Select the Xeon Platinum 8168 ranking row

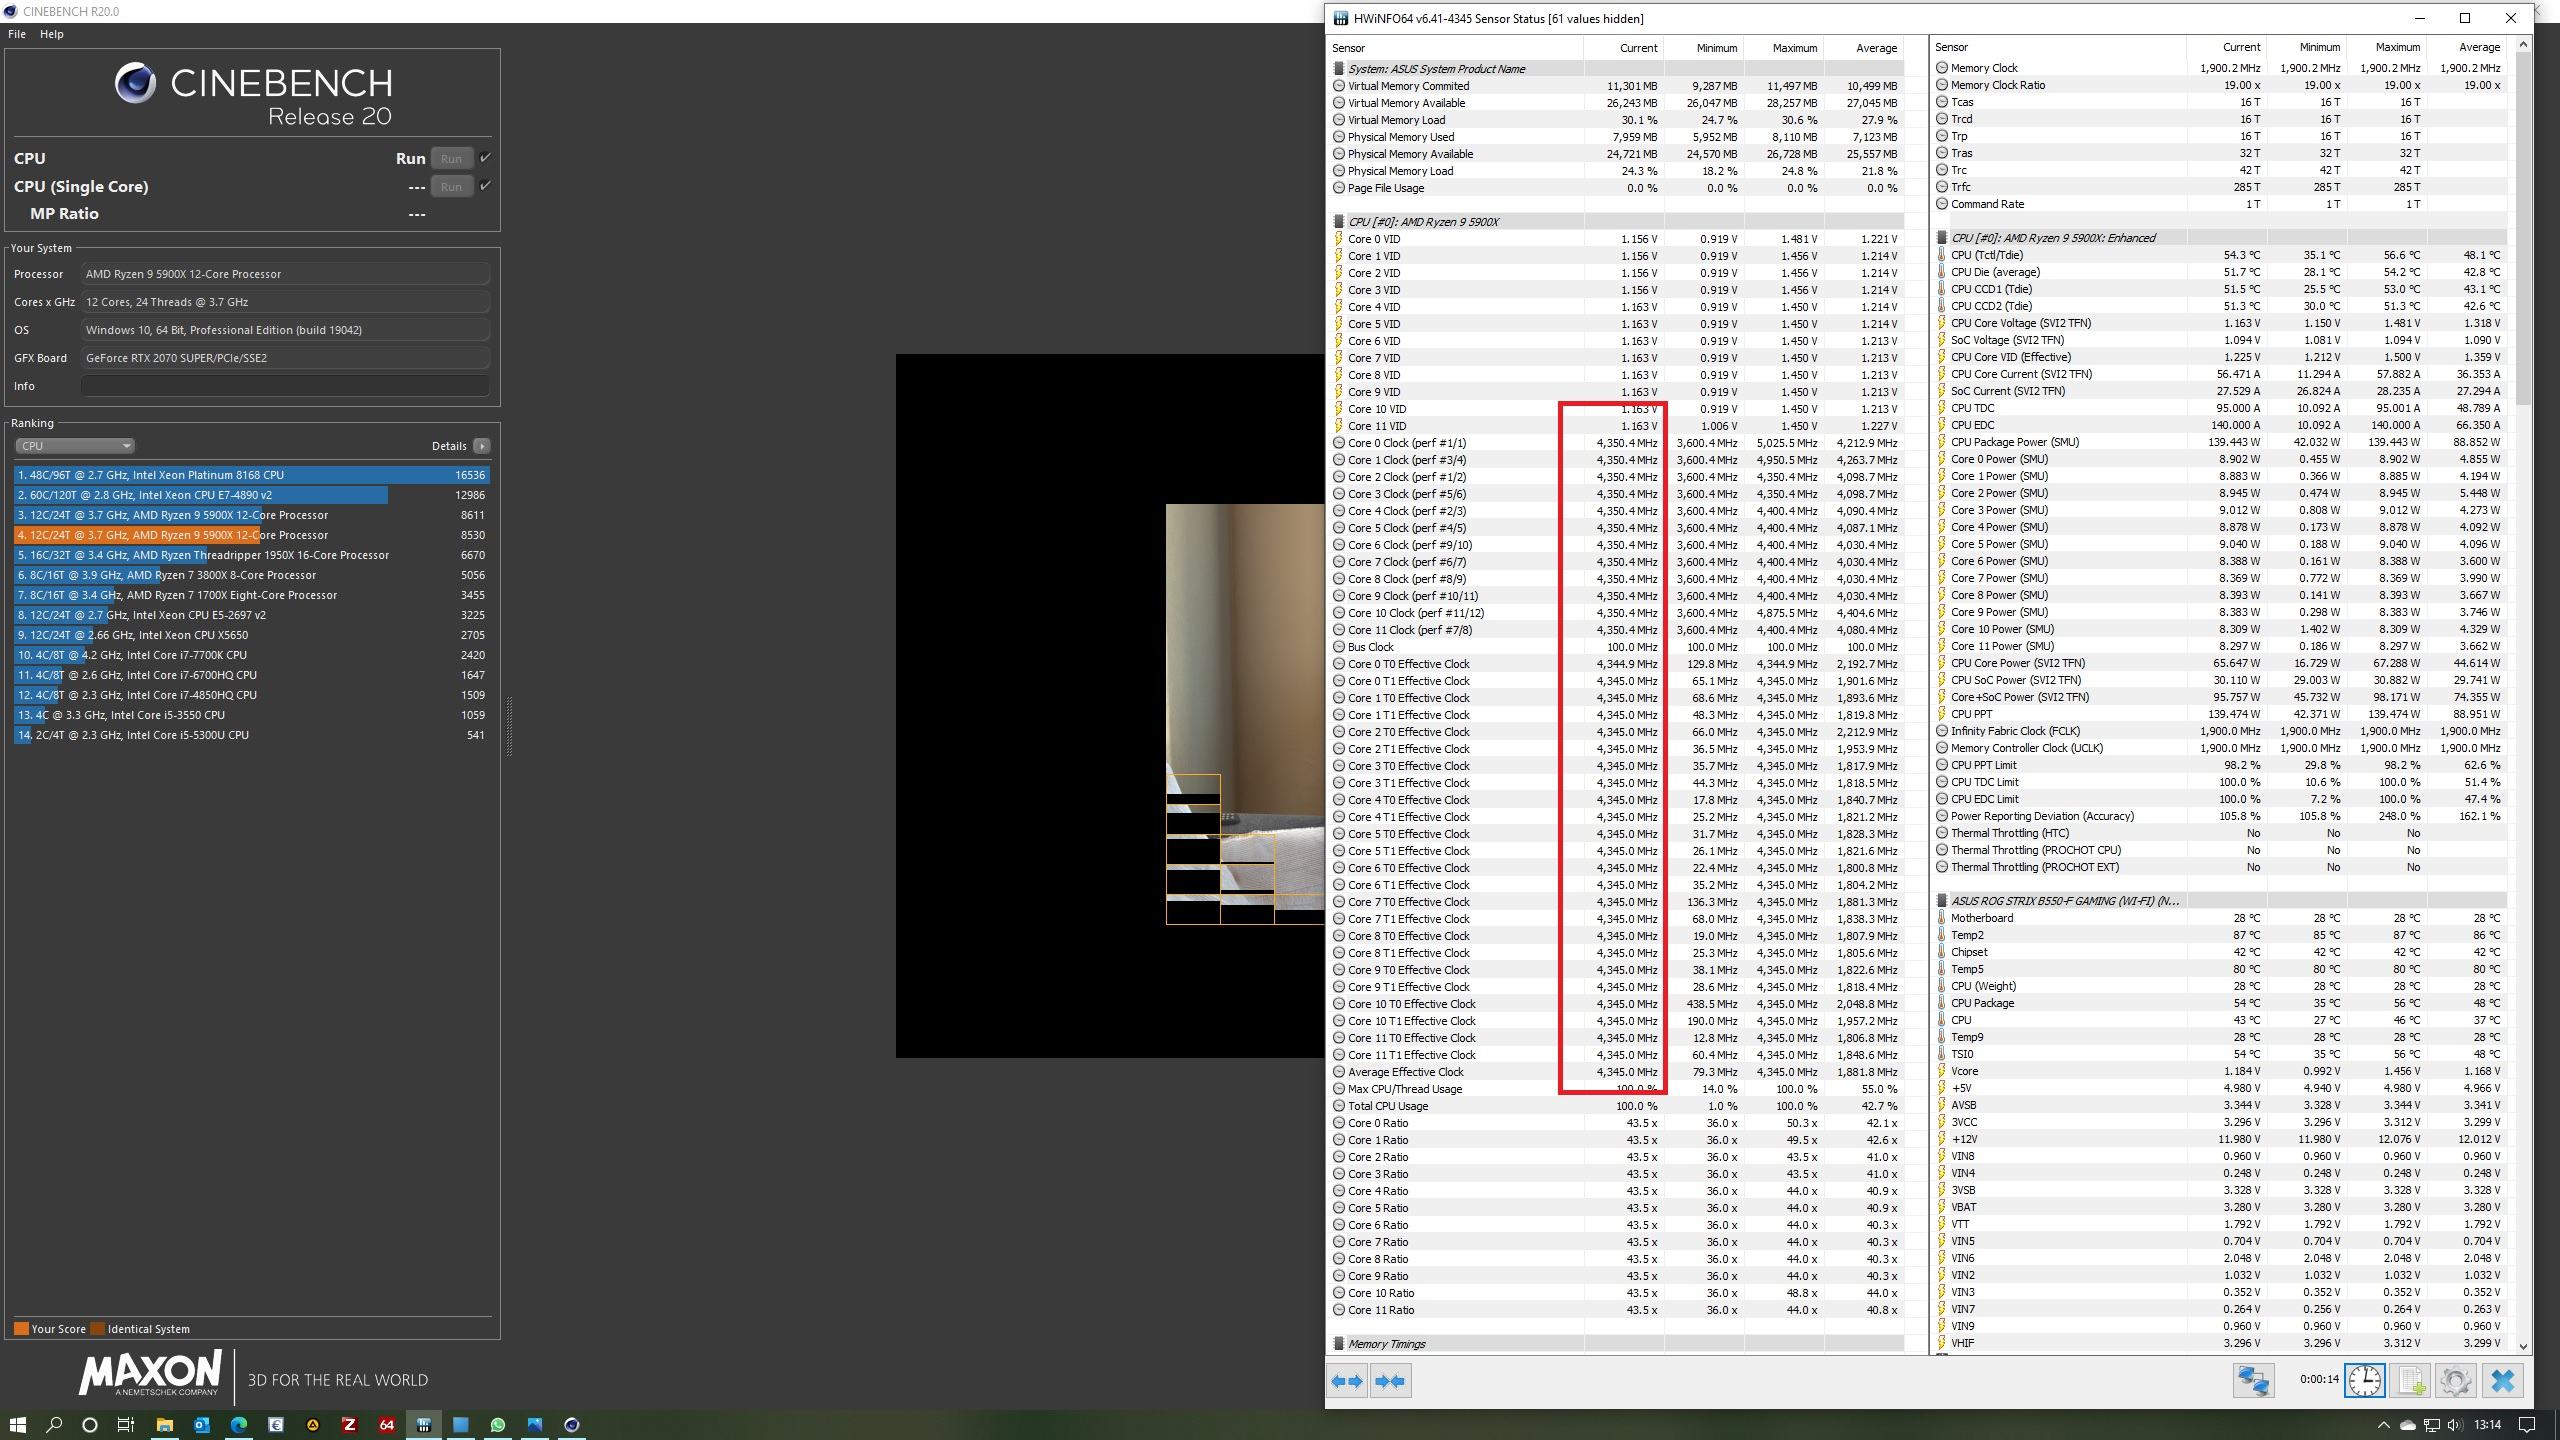[252, 475]
